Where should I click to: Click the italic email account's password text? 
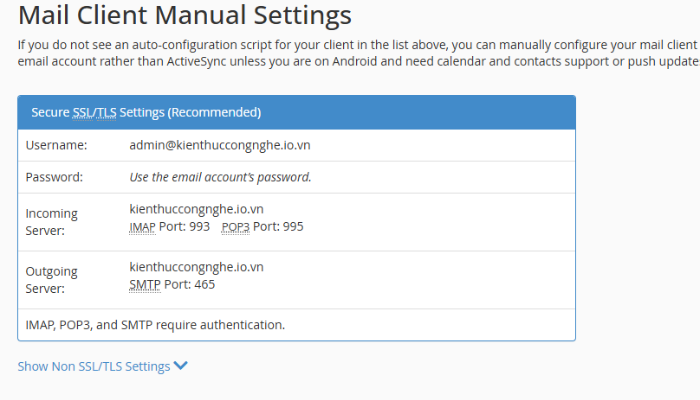220,177
